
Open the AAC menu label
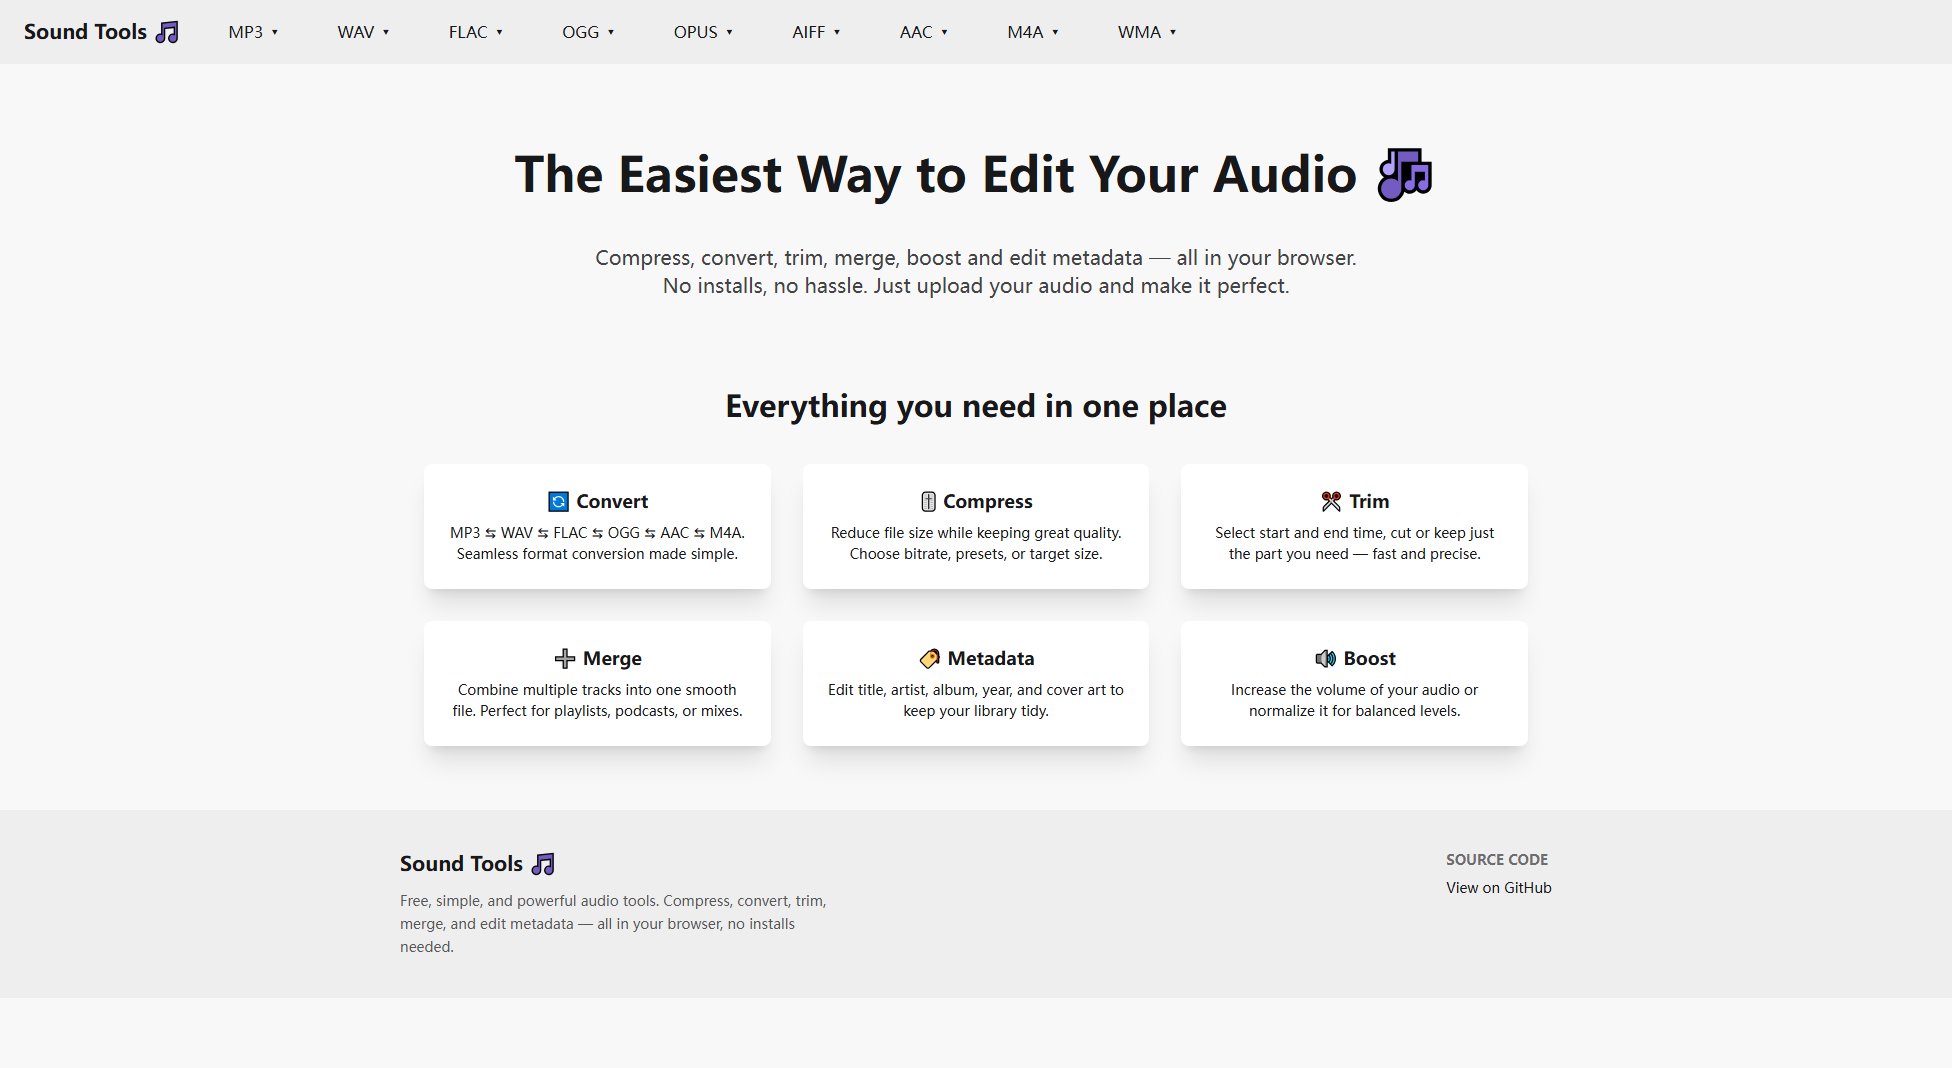pos(916,32)
